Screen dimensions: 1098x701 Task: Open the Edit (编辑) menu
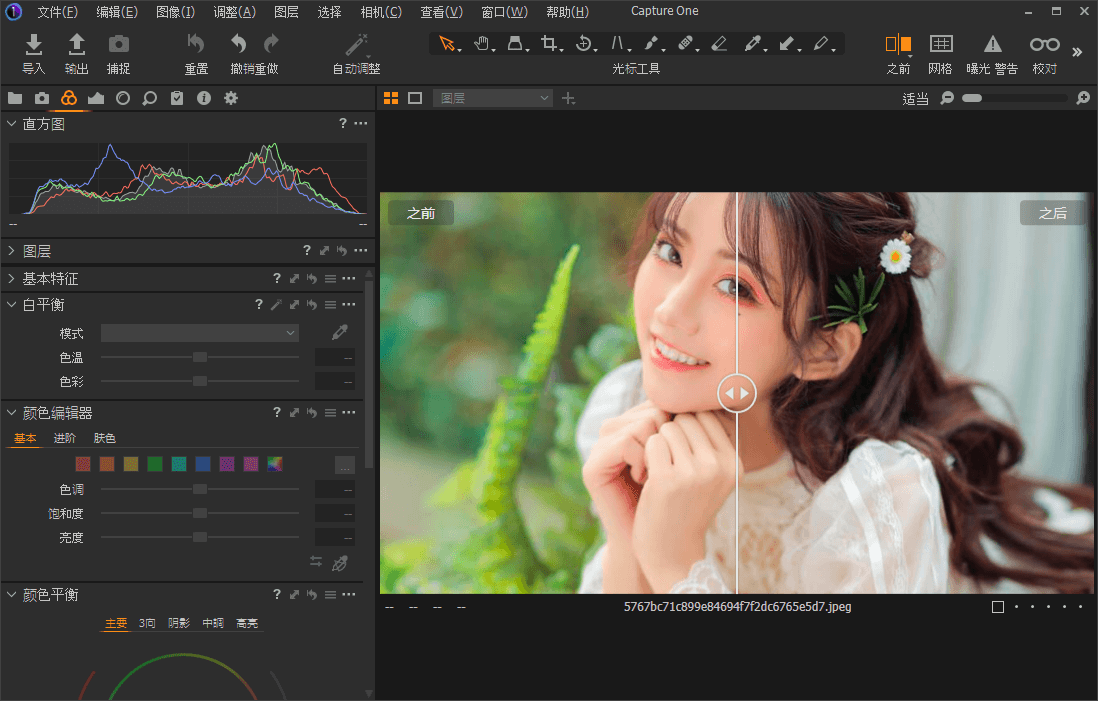(x=117, y=12)
